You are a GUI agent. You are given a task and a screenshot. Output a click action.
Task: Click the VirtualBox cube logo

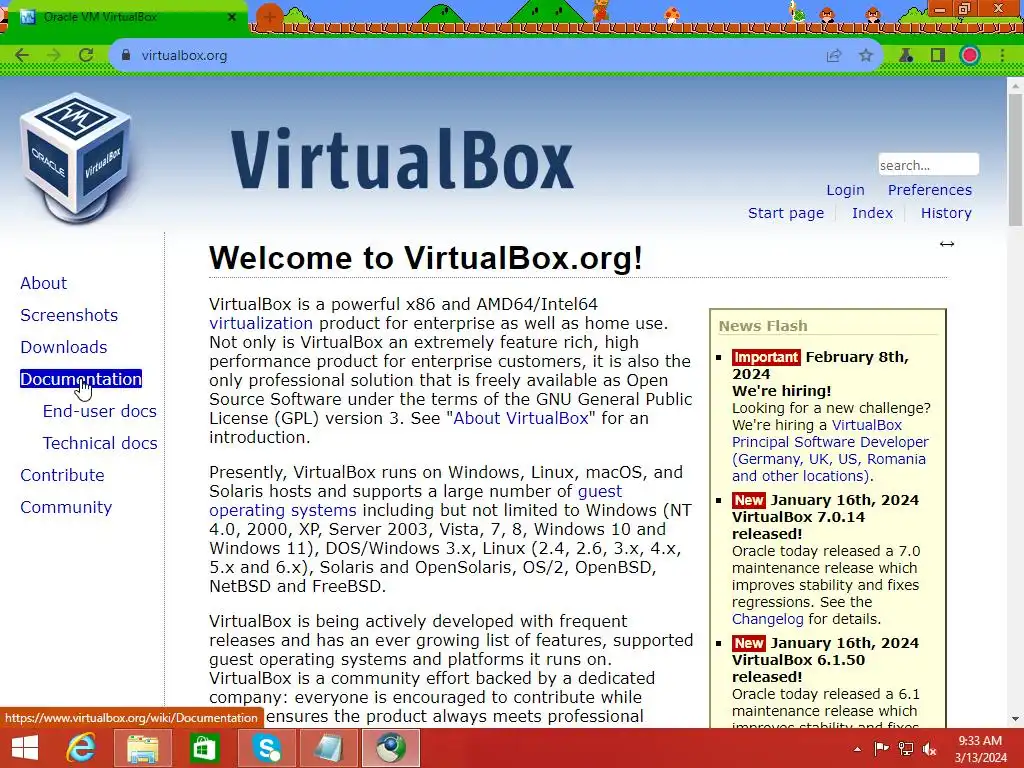(76, 157)
